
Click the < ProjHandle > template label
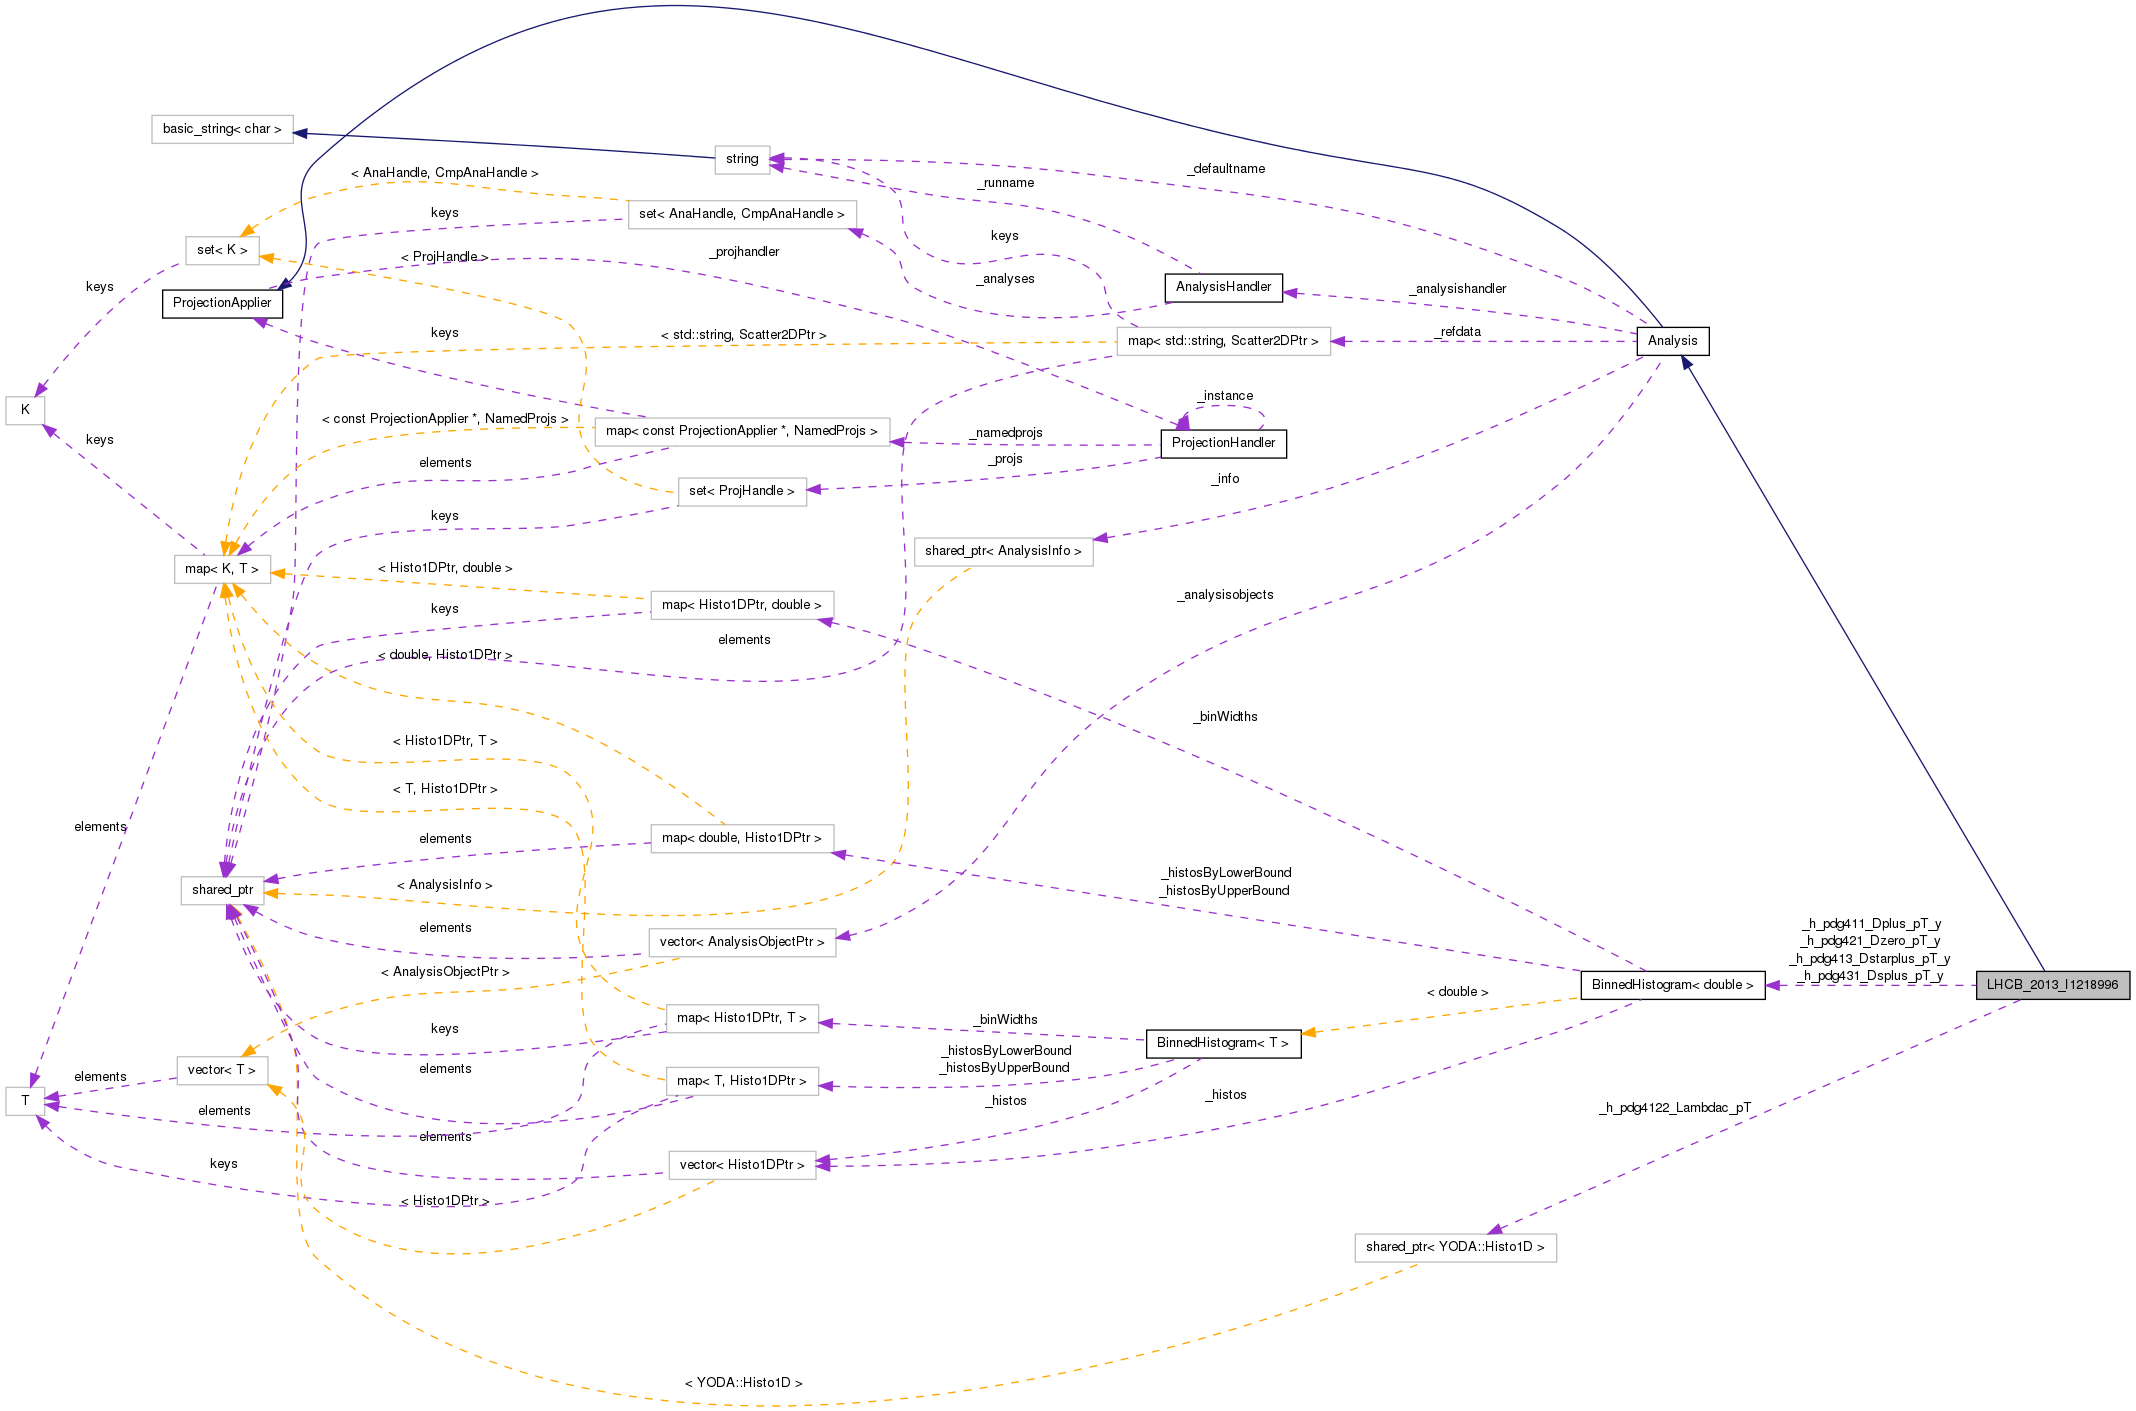point(445,257)
